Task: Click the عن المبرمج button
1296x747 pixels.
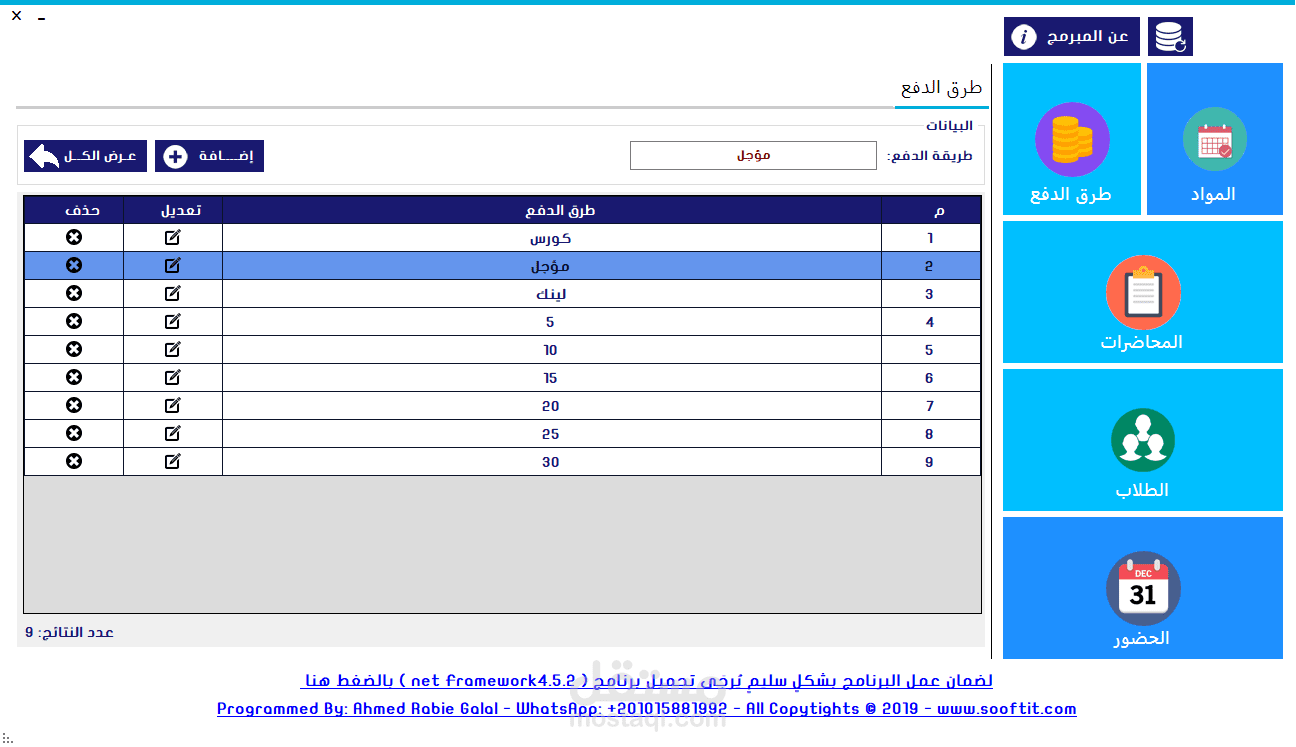Action: tap(1072, 37)
